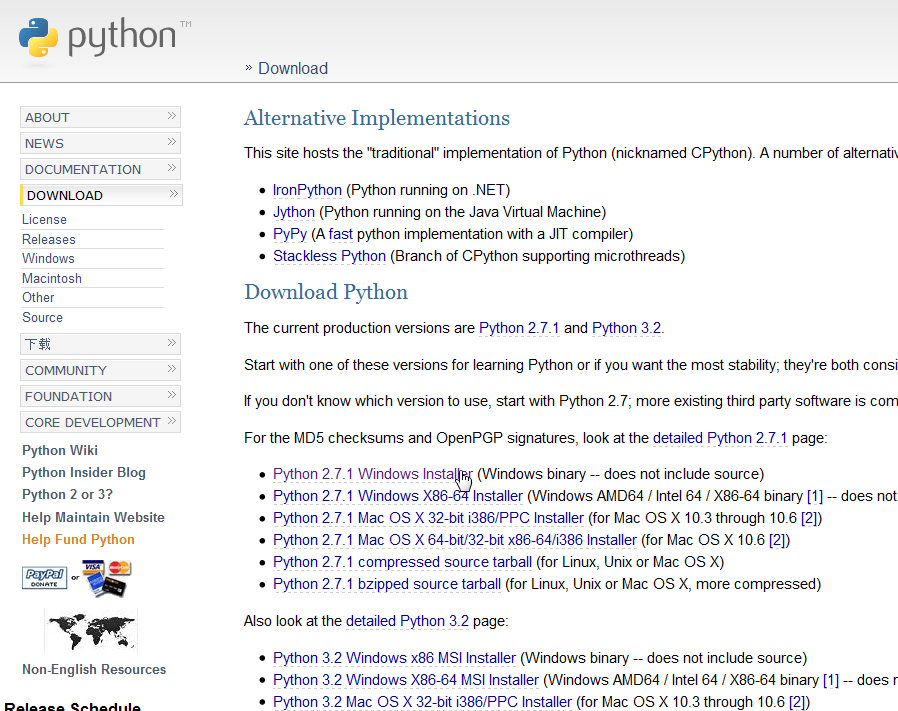Go to the License submenu page
This screenshot has height=711, width=898.
tap(44, 219)
